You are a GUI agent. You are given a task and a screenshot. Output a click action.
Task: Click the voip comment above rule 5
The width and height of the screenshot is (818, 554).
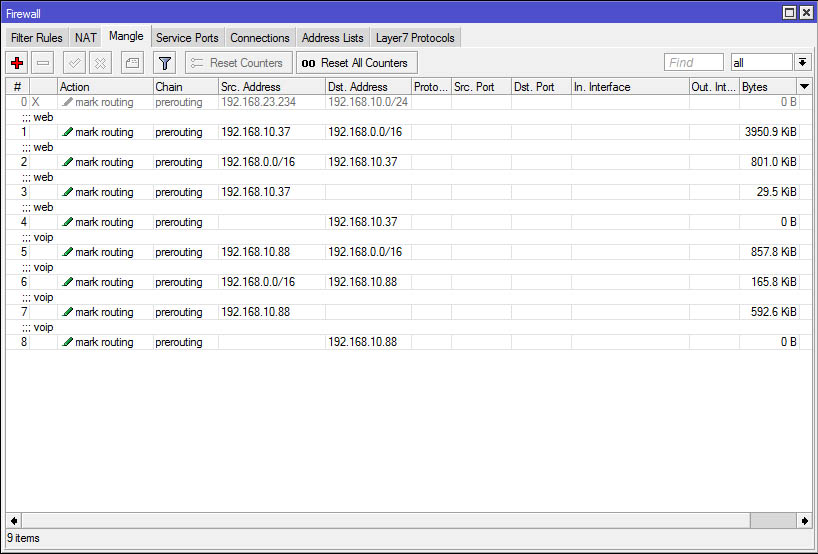pyautogui.click(x=38, y=237)
